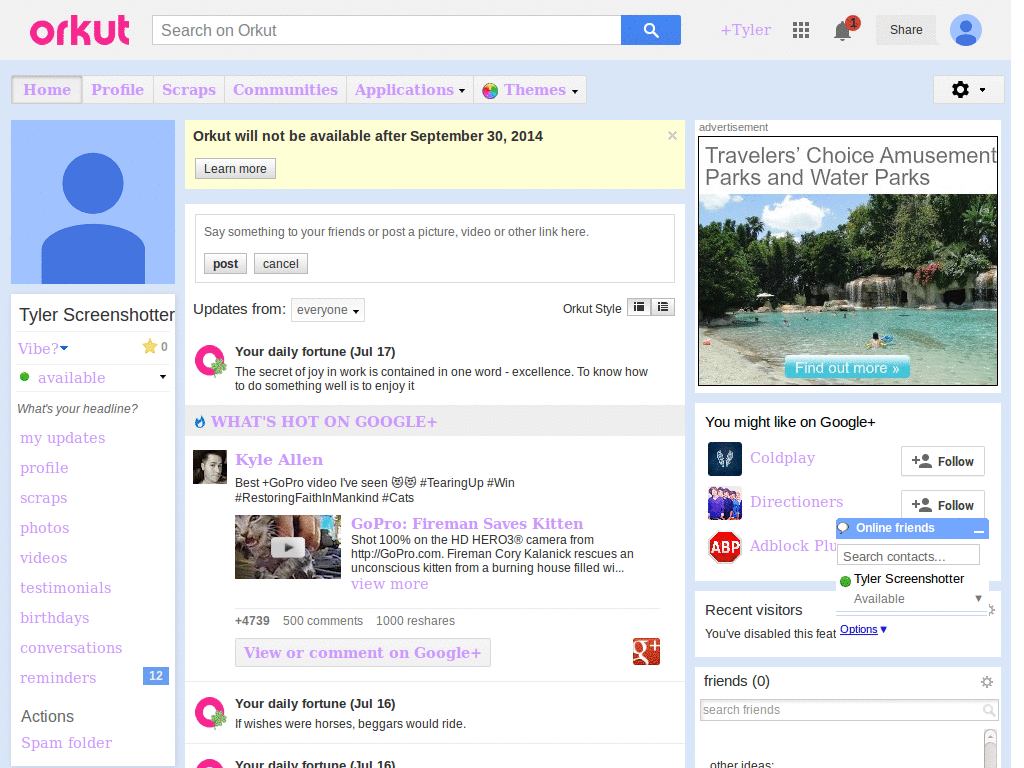Screen dimensions: 1024x768
Task: Open photos in the sidebar
Action: point(44,528)
